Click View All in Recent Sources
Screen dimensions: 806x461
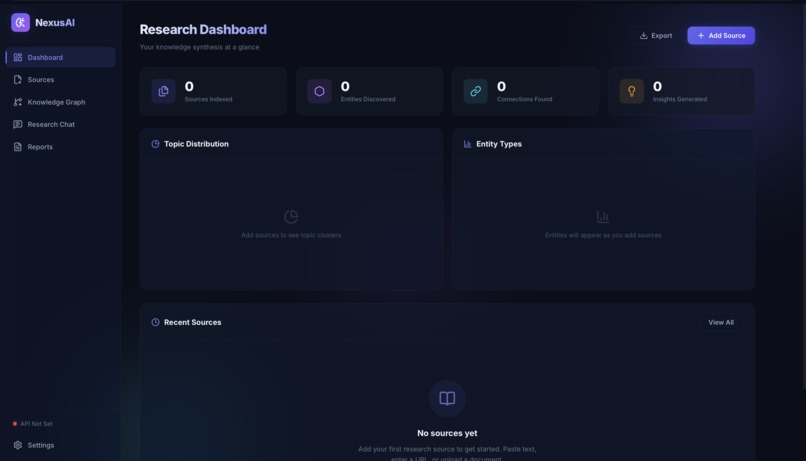click(x=721, y=322)
